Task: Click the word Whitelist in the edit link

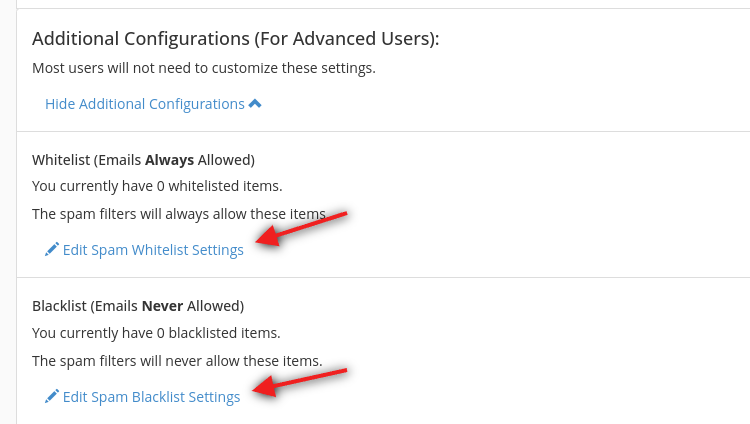Action: tap(160, 250)
